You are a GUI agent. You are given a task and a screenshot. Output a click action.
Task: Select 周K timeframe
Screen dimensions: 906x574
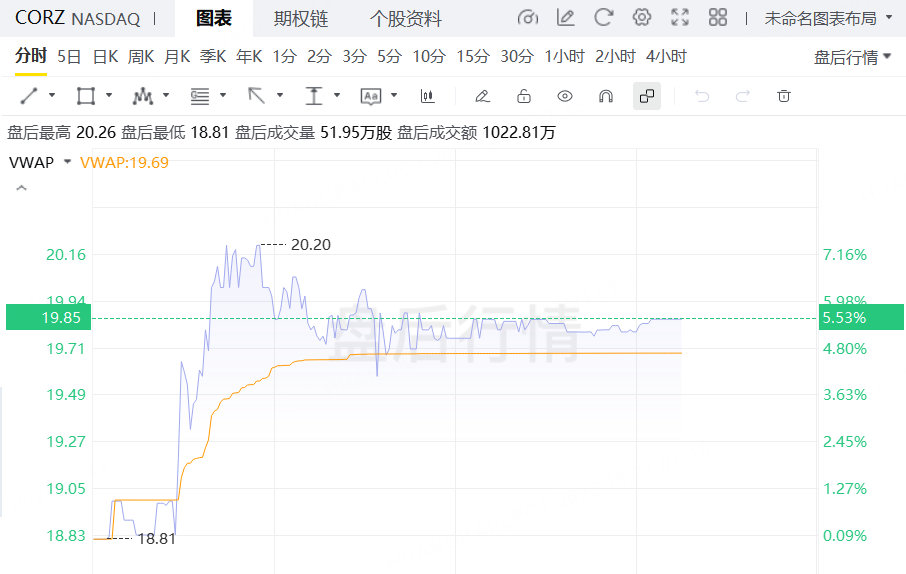tap(141, 57)
